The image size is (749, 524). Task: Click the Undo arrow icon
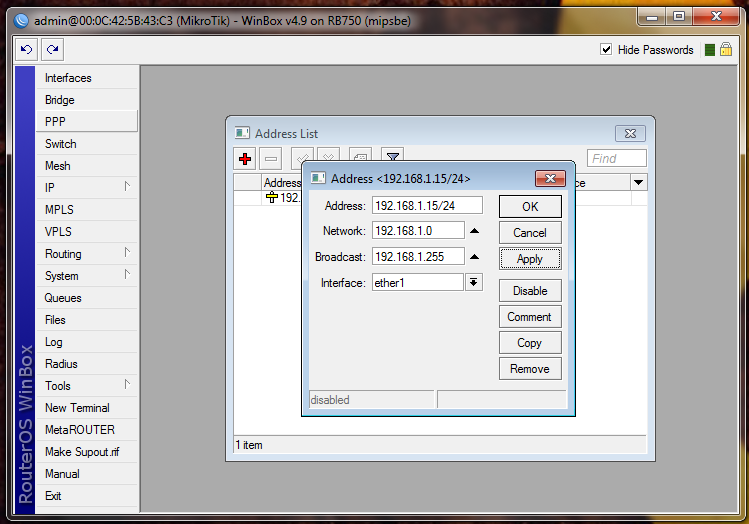point(27,49)
